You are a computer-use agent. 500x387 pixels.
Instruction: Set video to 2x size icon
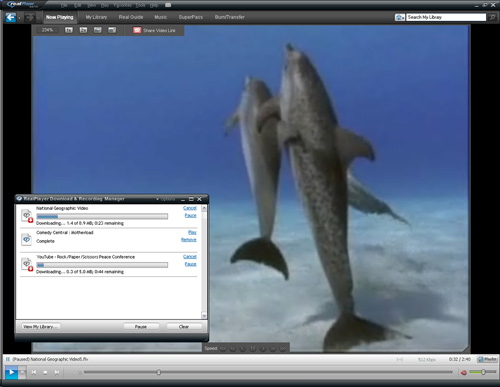(x=83, y=30)
